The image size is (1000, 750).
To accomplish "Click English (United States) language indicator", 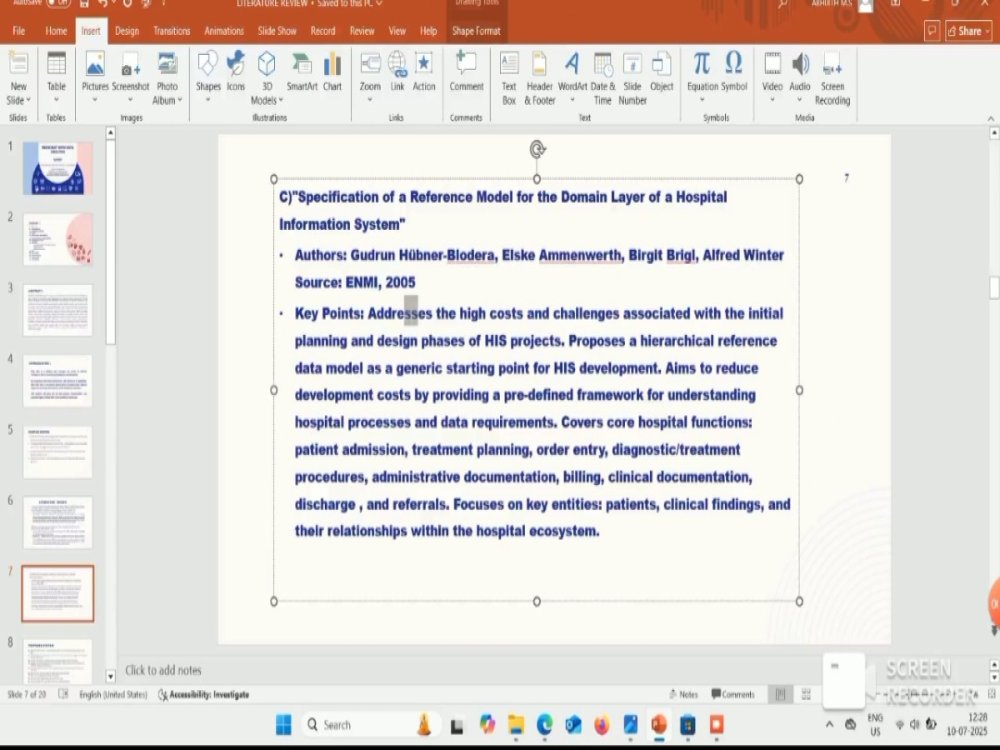I will [x=113, y=695].
